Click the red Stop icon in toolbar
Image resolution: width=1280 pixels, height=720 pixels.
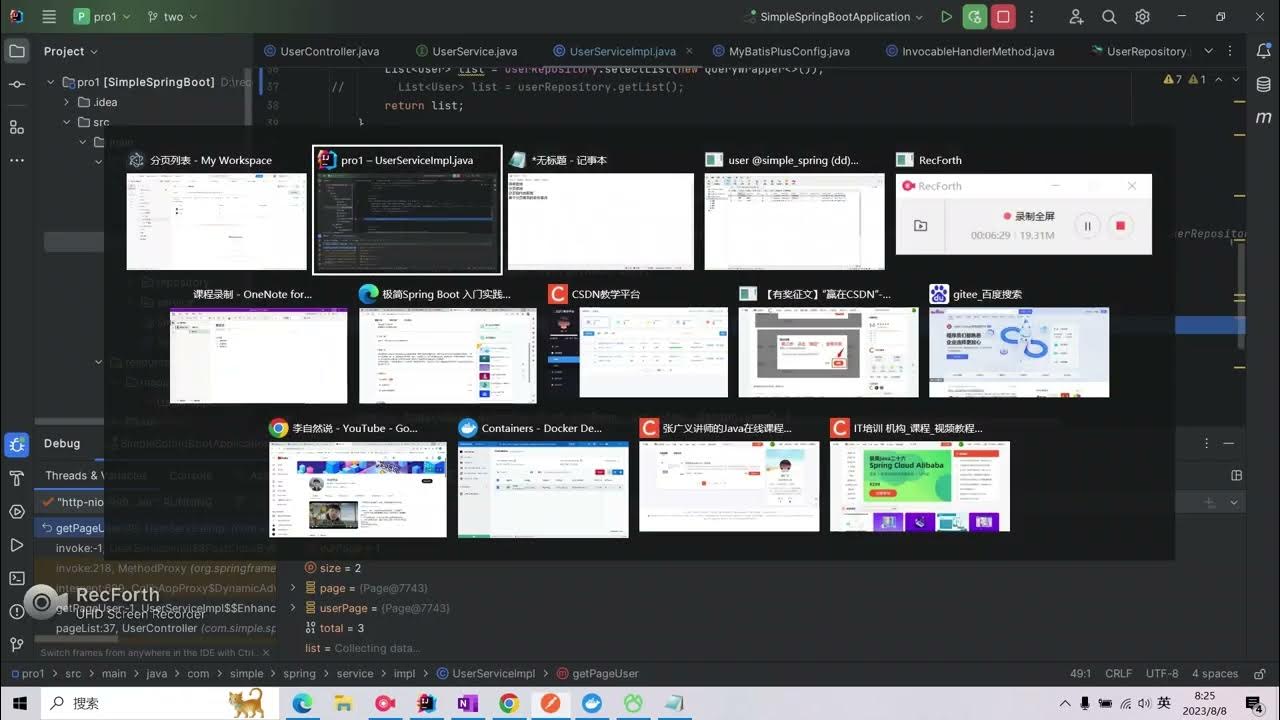point(1003,17)
